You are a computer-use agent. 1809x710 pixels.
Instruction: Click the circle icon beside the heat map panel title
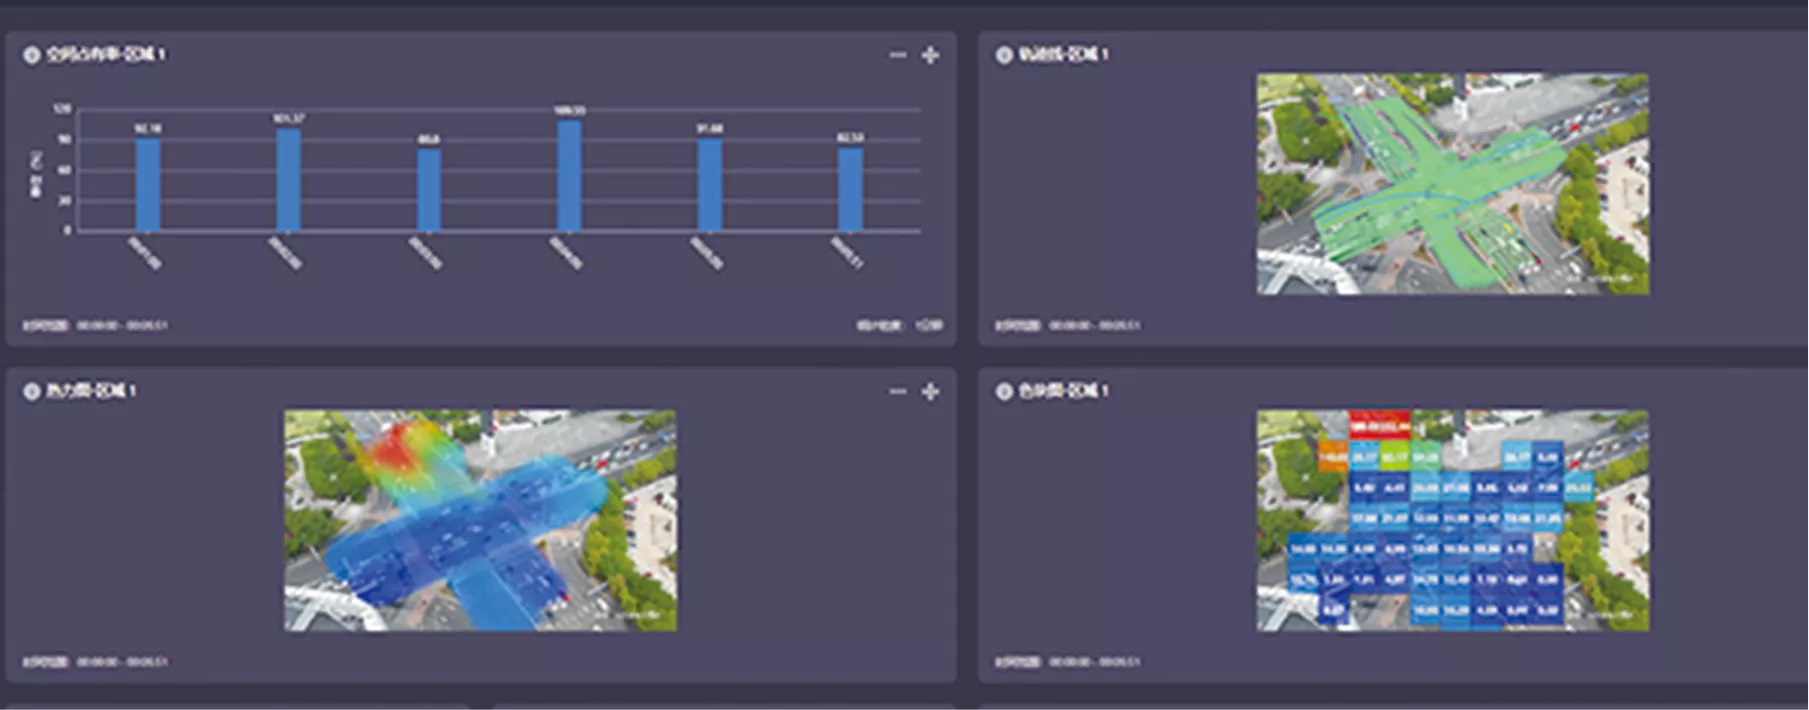(32, 391)
